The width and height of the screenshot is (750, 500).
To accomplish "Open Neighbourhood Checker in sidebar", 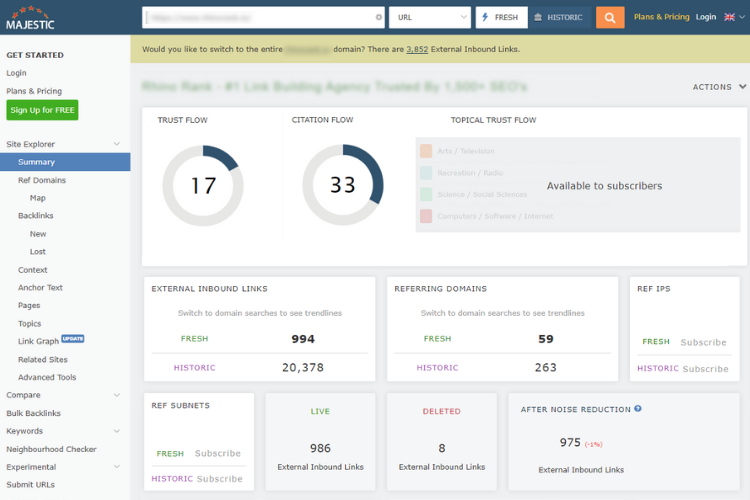I will tap(51, 449).
